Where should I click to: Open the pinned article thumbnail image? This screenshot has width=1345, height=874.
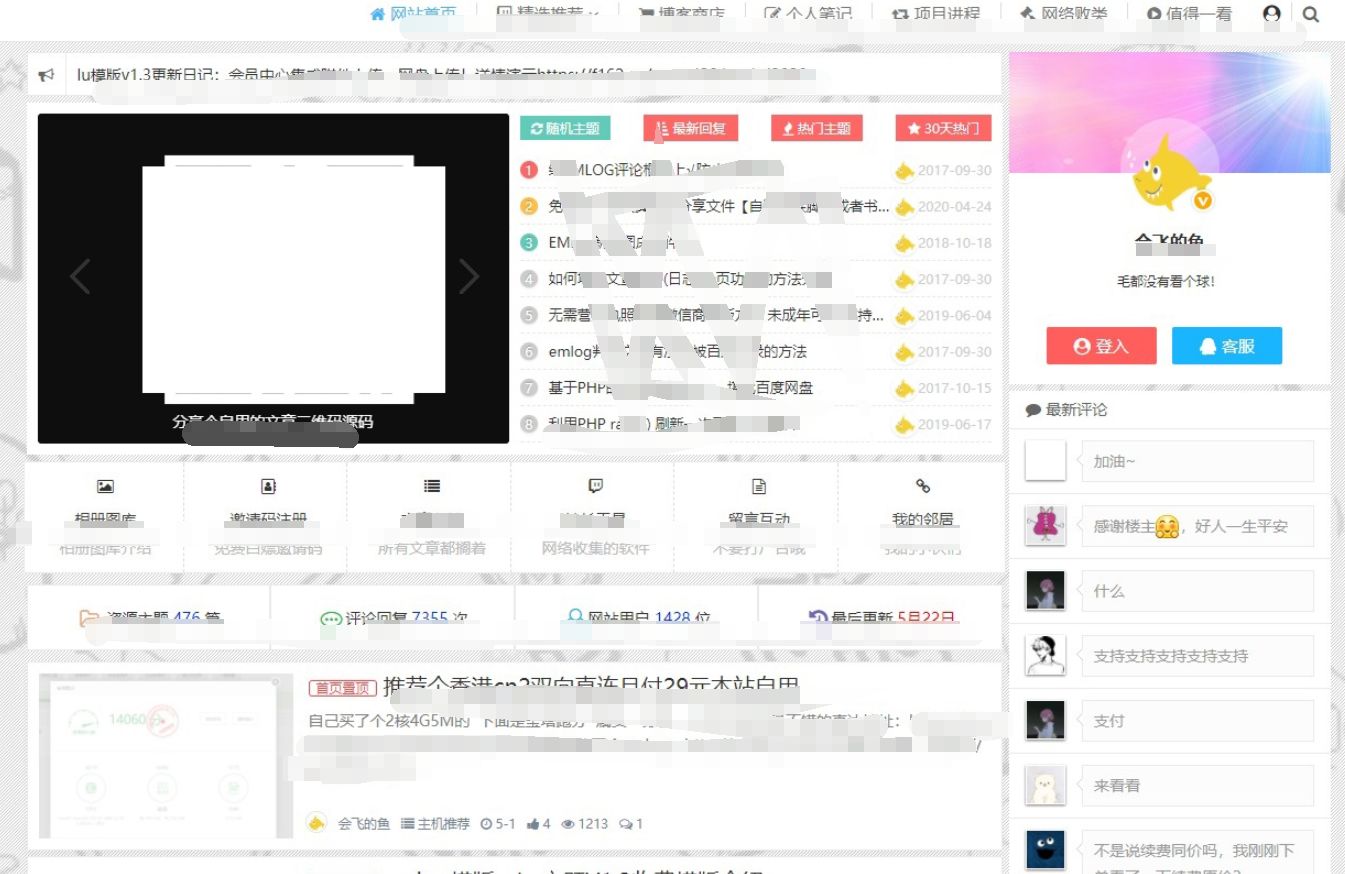pos(159,755)
